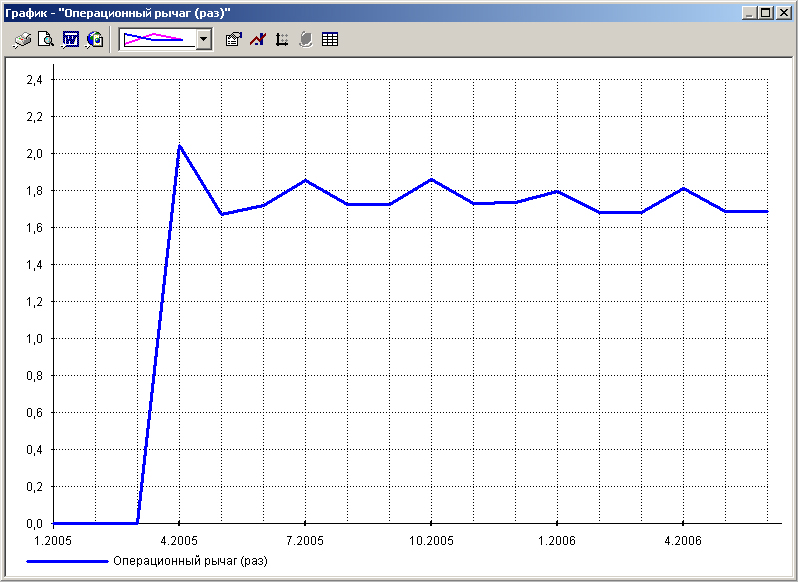Click the x-axis label '1.2005'
The width and height of the screenshot is (798, 582).
(55, 540)
